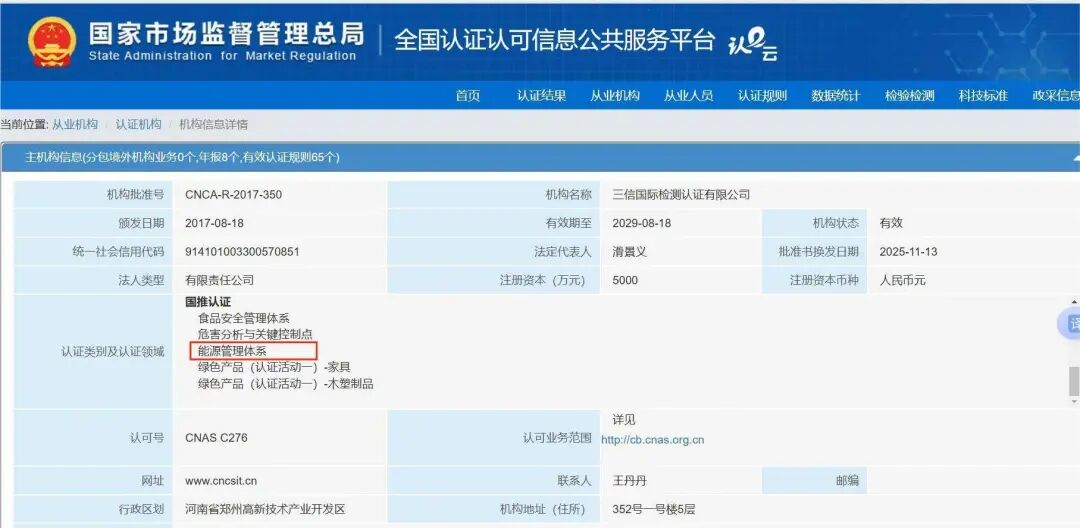Open the 政采信息 menu
The height and width of the screenshot is (528, 1080).
[1056, 96]
